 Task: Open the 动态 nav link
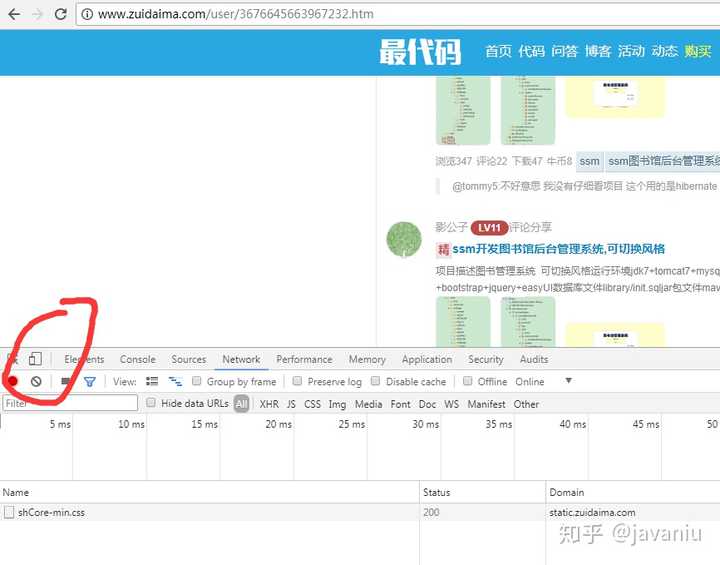click(x=664, y=51)
